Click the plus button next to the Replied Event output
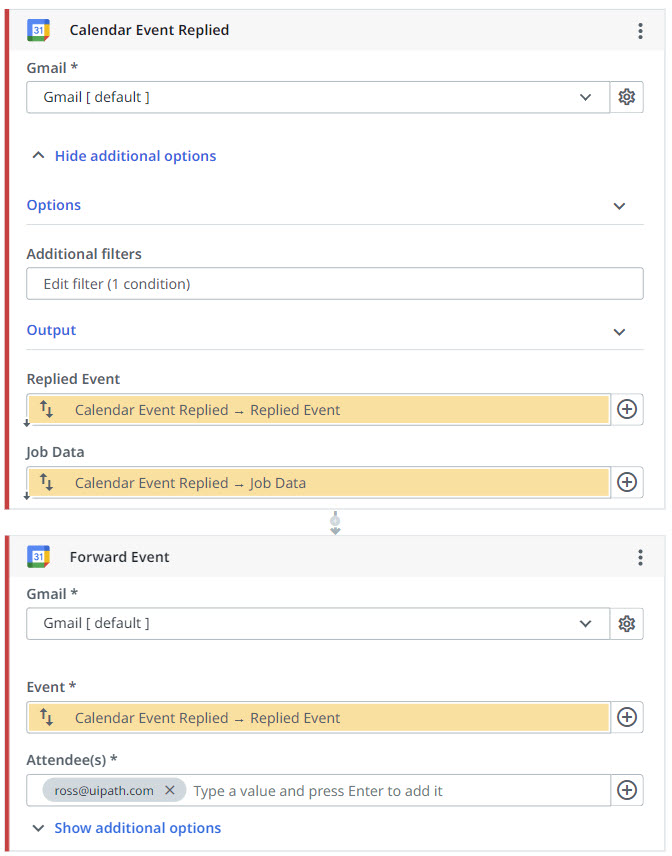Screen dimensions: 672x856 [627, 409]
